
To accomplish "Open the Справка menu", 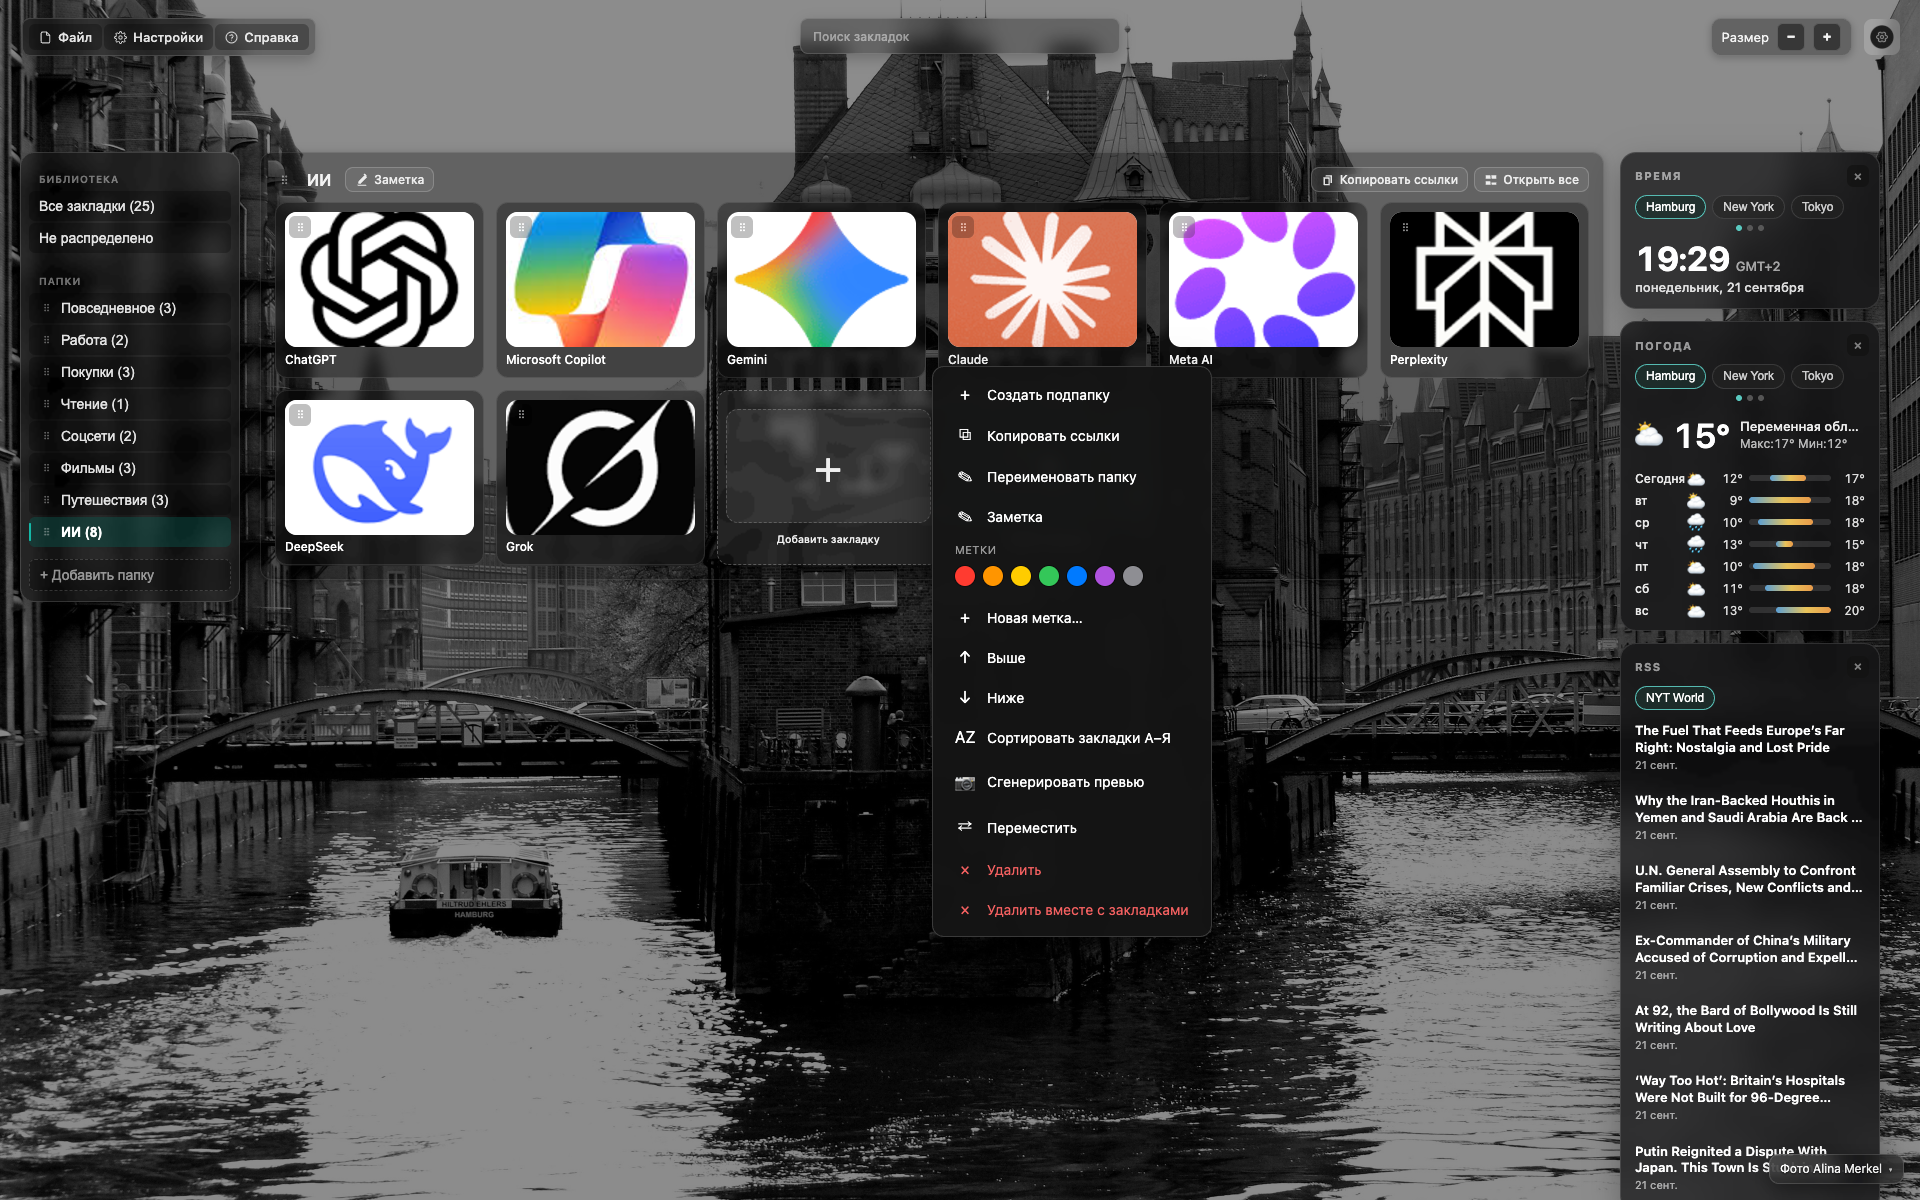I will click(262, 37).
